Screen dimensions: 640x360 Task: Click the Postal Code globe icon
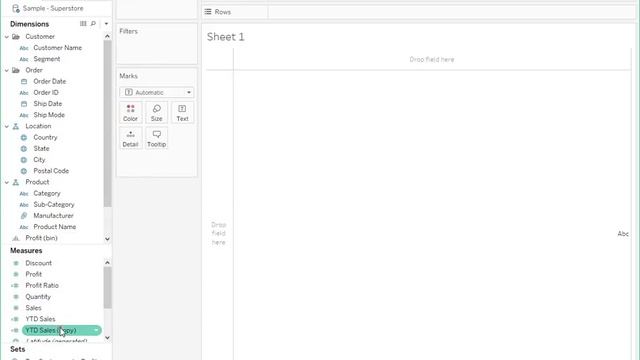(x=24, y=171)
